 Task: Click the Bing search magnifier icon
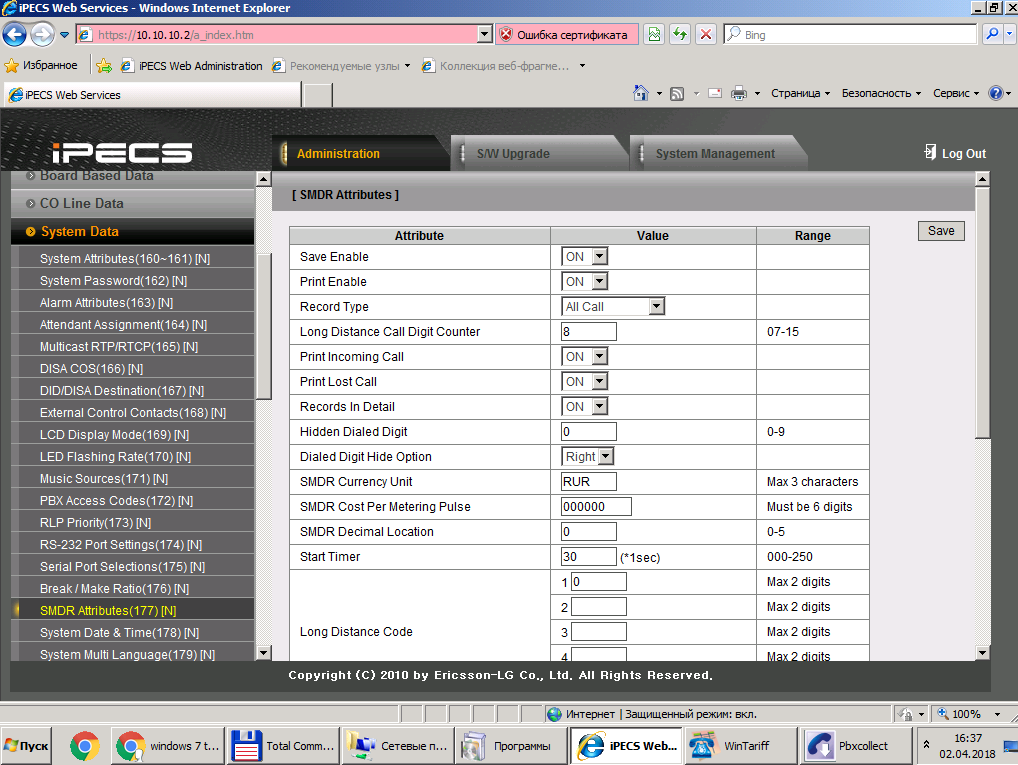tap(991, 35)
